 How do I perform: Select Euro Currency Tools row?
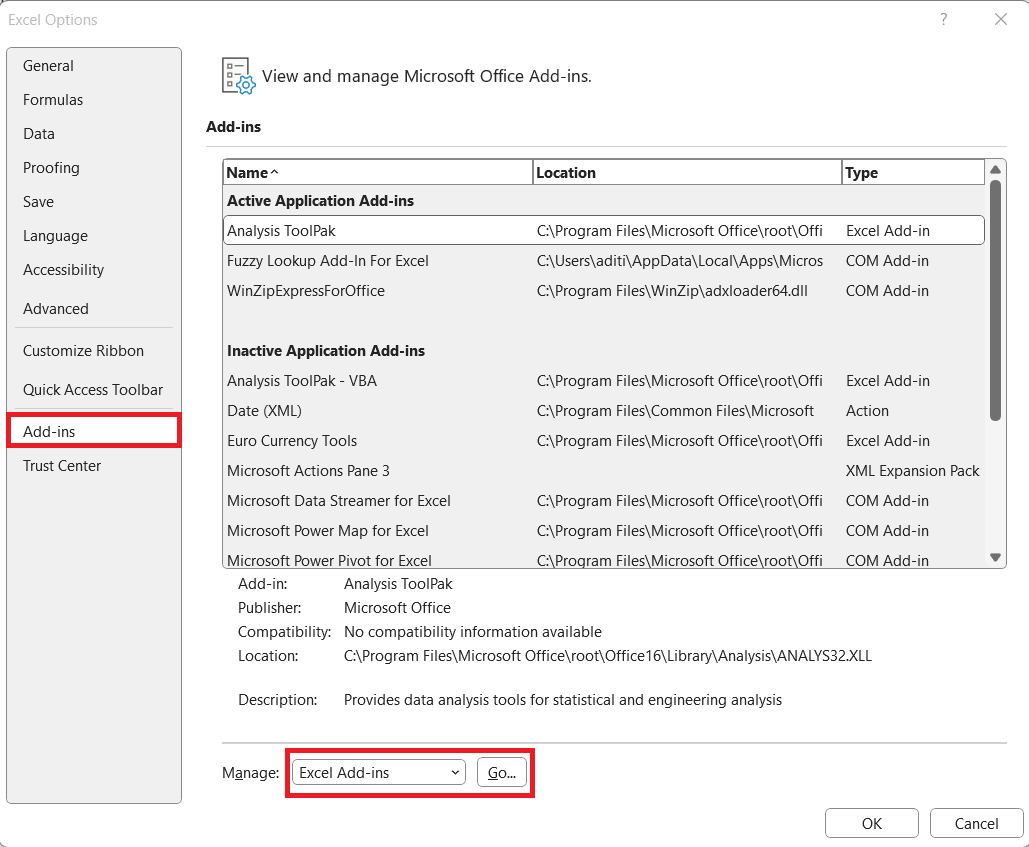click(x=604, y=441)
